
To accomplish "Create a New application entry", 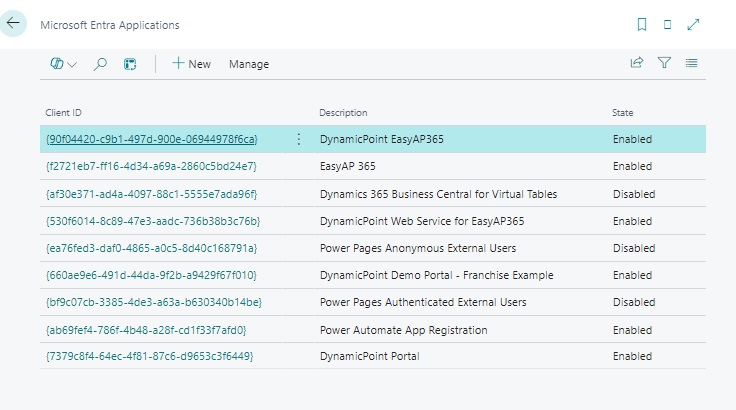I will [192, 64].
